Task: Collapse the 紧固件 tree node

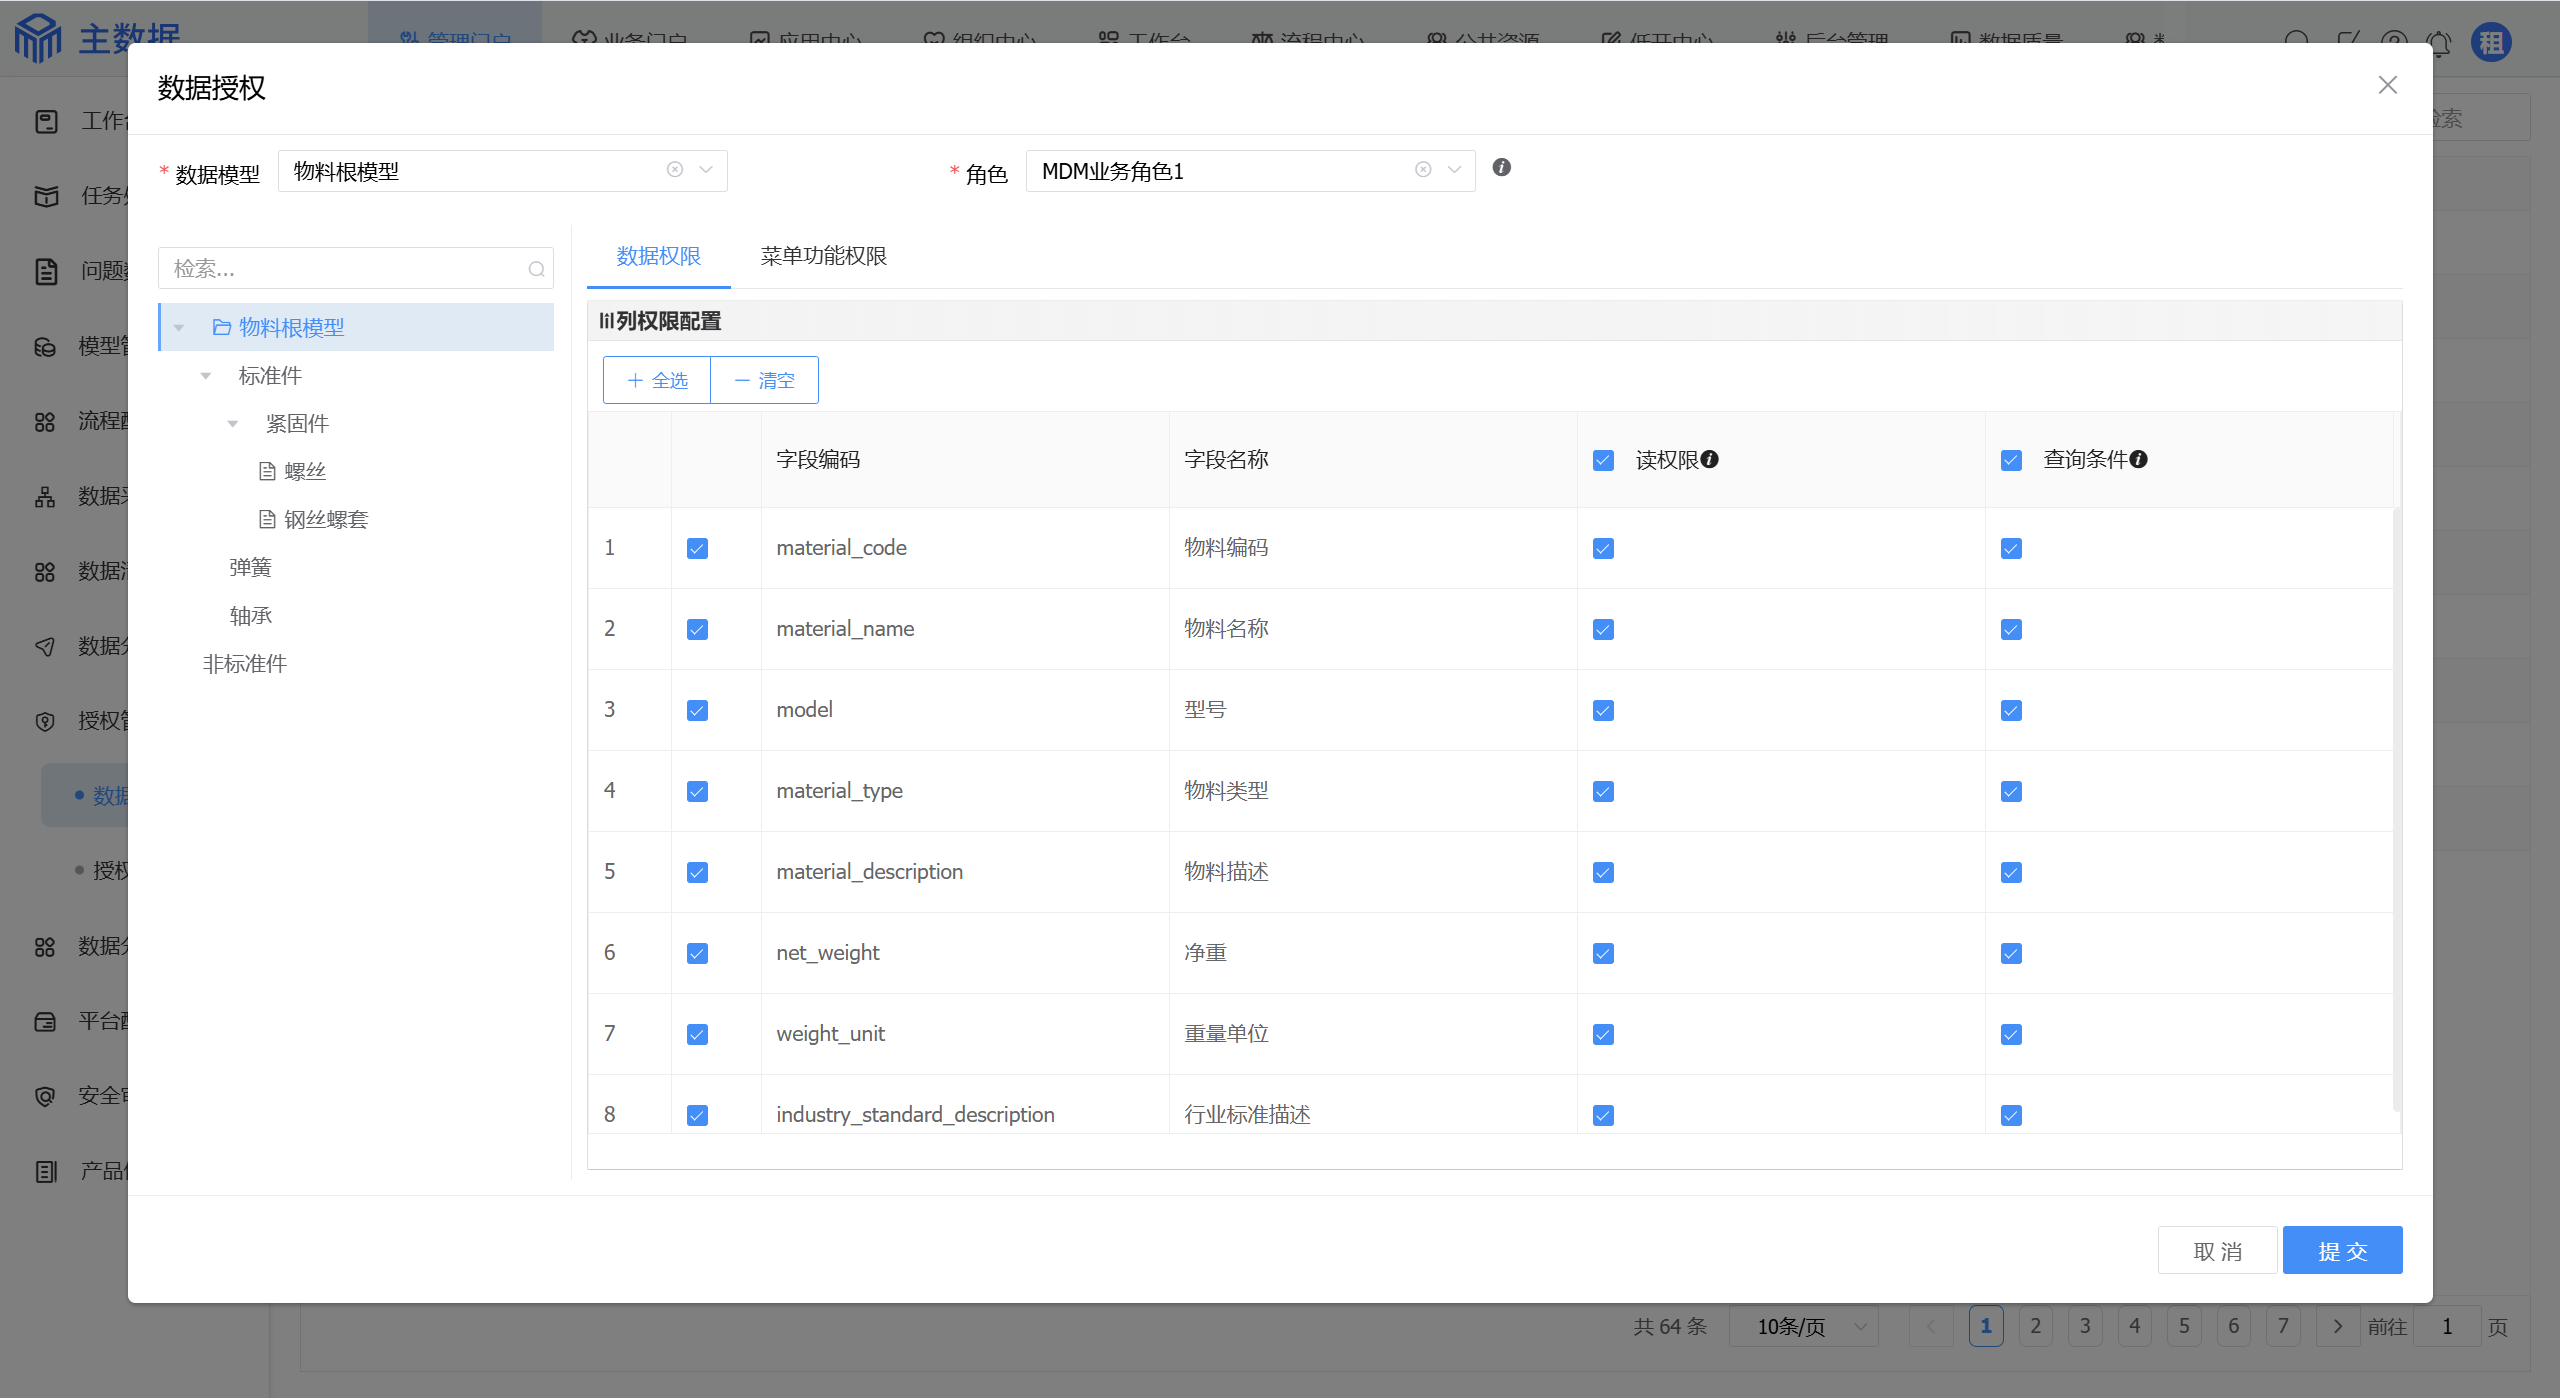Action: click(x=233, y=424)
